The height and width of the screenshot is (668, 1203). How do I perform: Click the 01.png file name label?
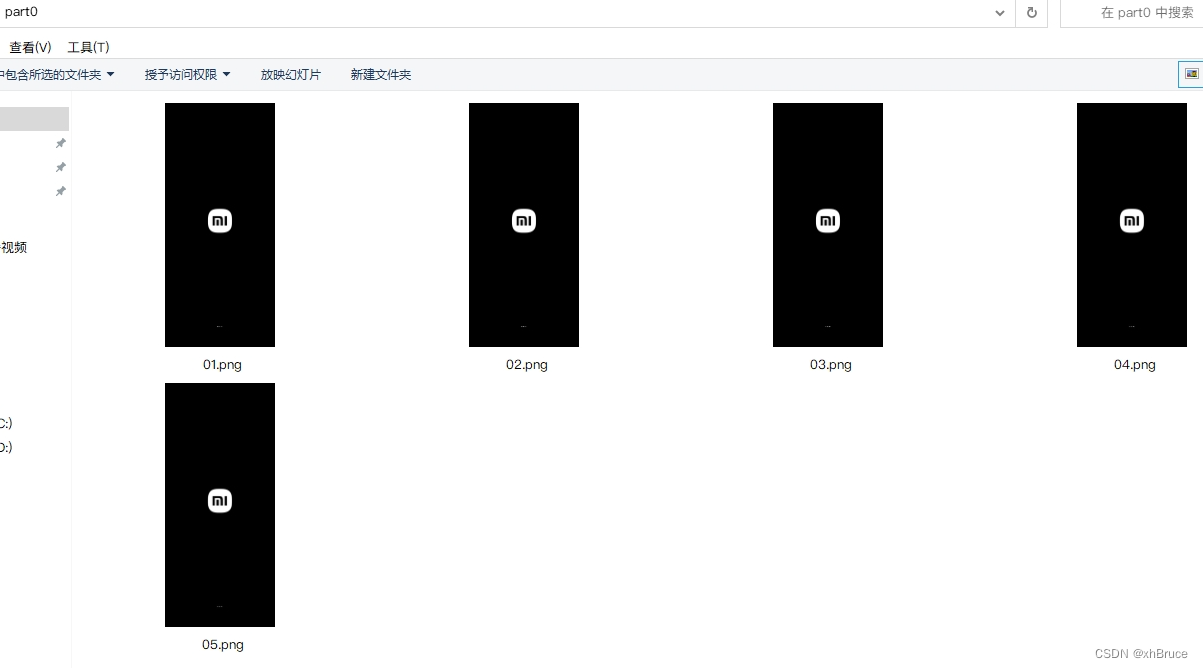click(x=222, y=365)
